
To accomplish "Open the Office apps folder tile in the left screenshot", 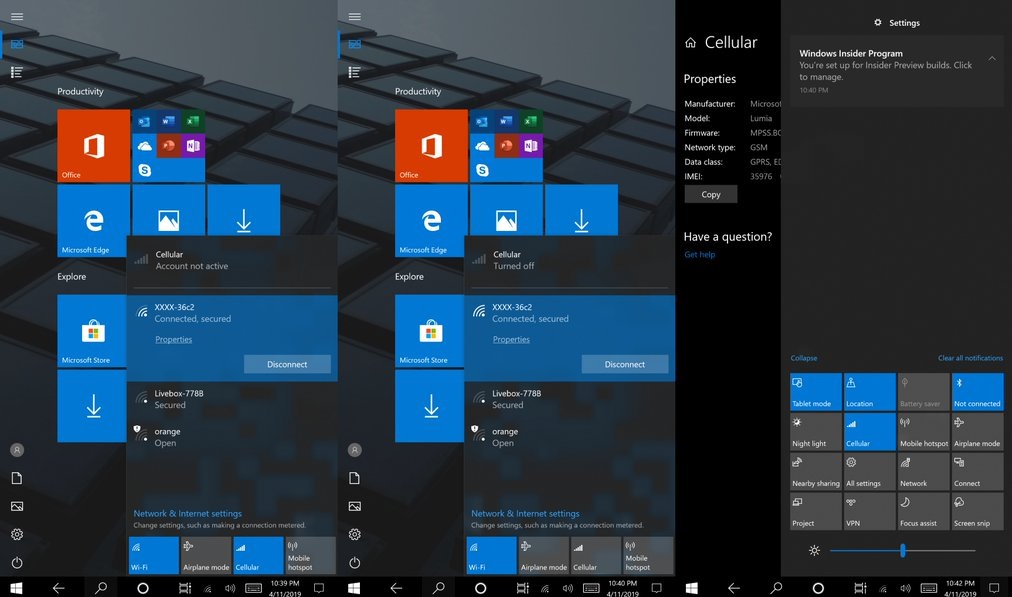I will [168, 146].
